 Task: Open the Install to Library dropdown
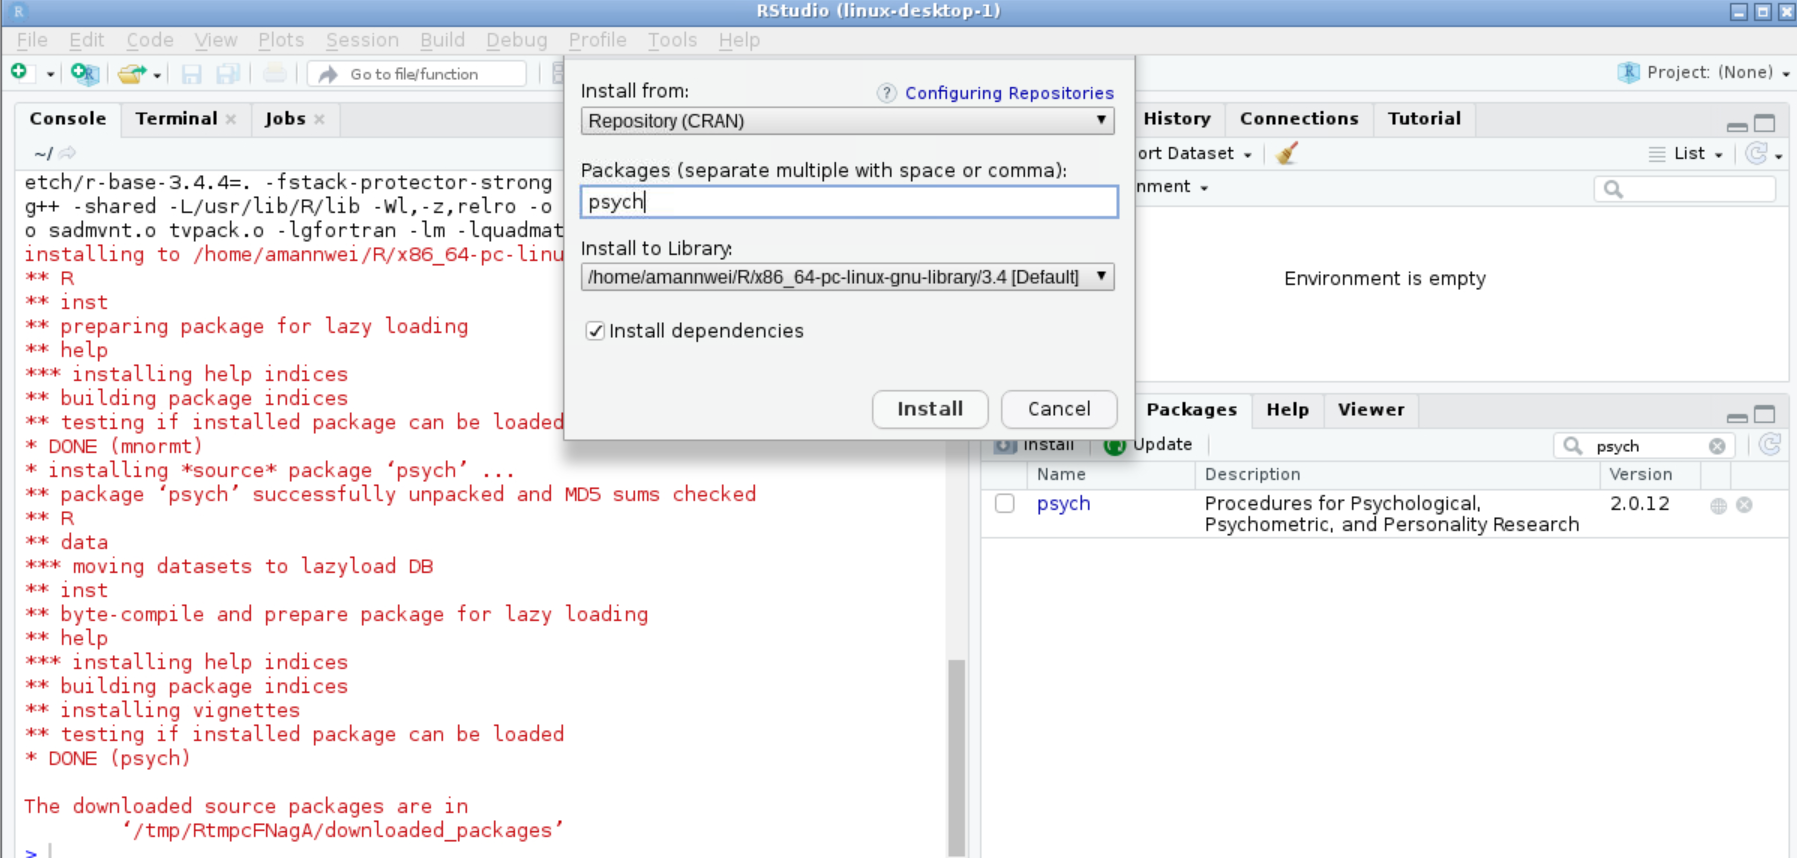[x=847, y=277]
